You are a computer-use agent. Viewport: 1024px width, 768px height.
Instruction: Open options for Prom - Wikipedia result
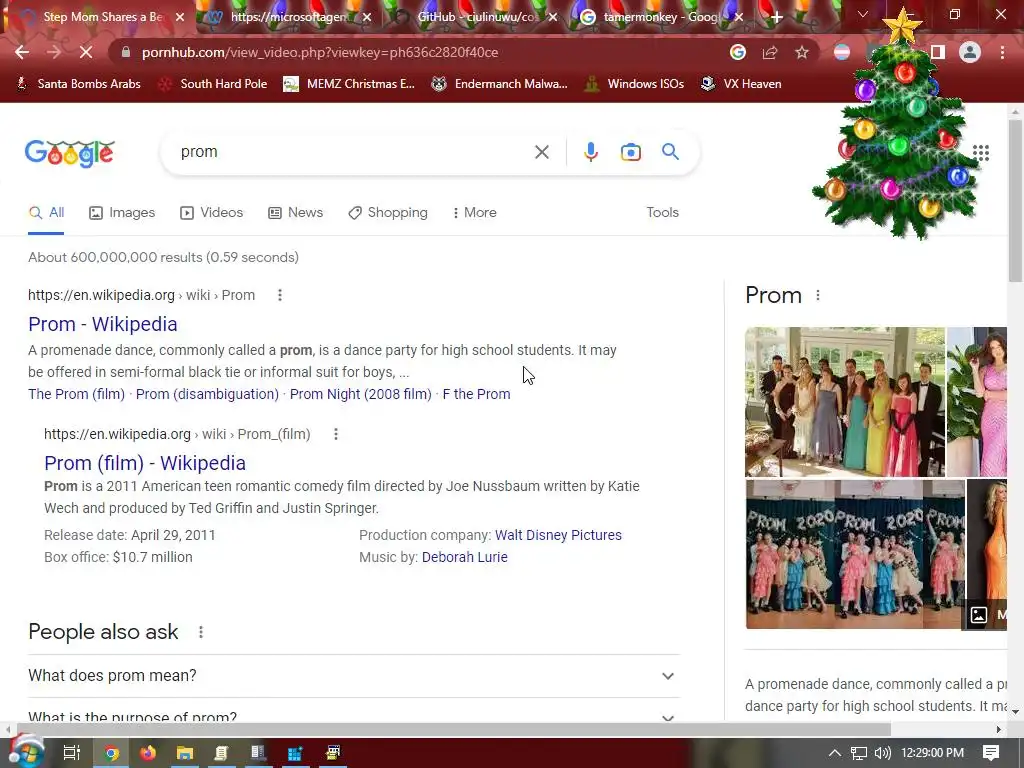click(x=280, y=295)
